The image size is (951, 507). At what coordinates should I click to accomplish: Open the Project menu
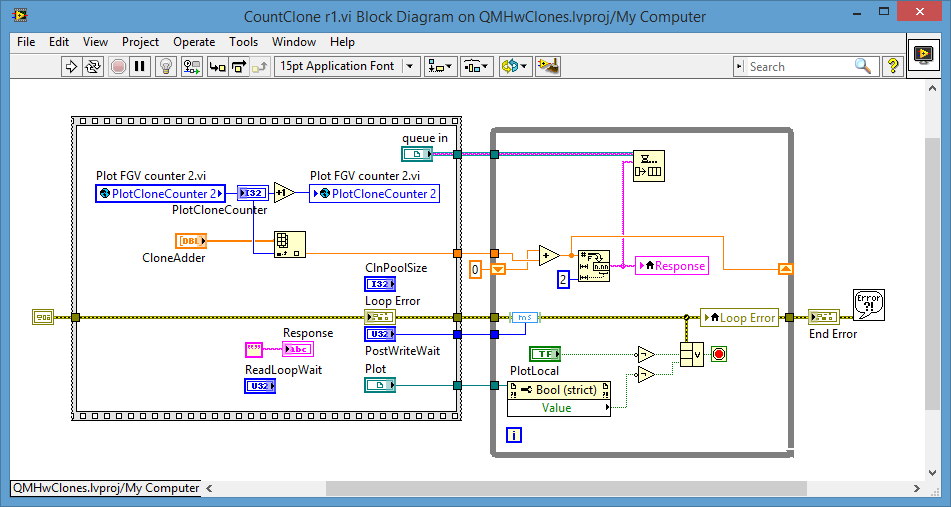(140, 42)
